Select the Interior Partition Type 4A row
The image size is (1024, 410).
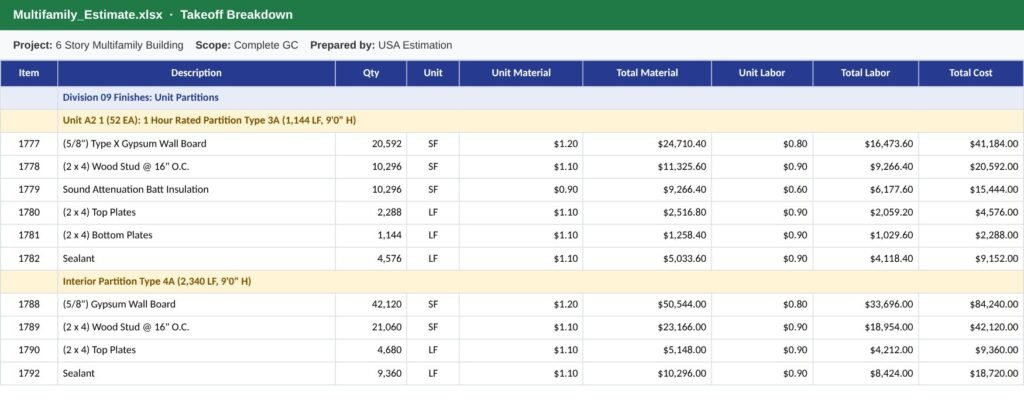512,281
